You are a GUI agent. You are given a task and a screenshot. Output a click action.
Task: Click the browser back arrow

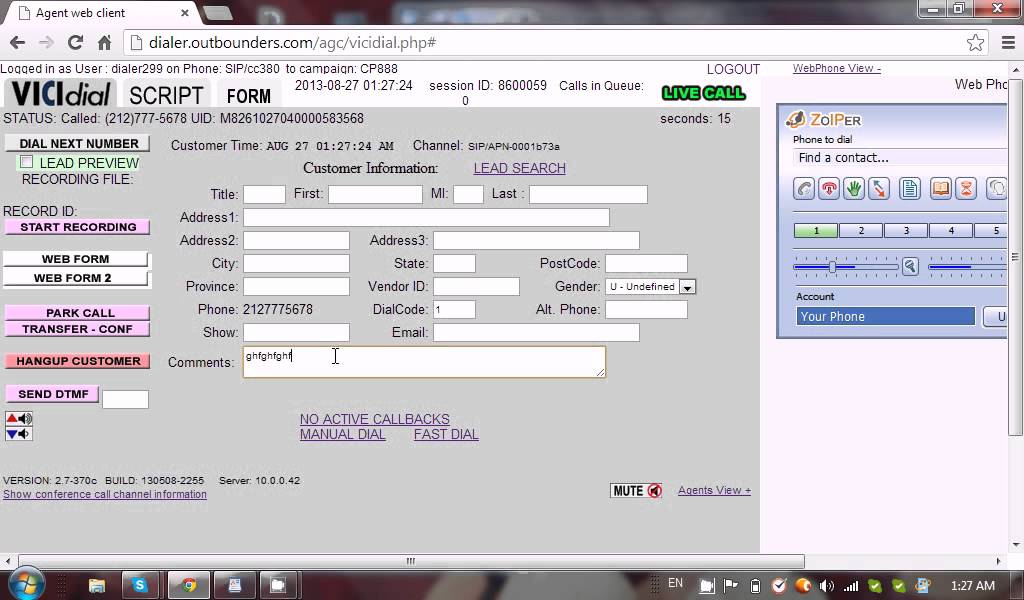point(17,42)
